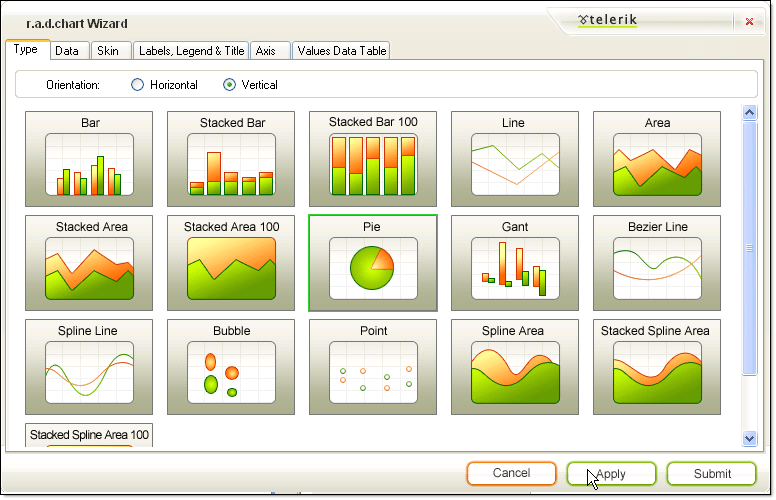Choose the Area chart type
The image size is (776, 500).
657,159
